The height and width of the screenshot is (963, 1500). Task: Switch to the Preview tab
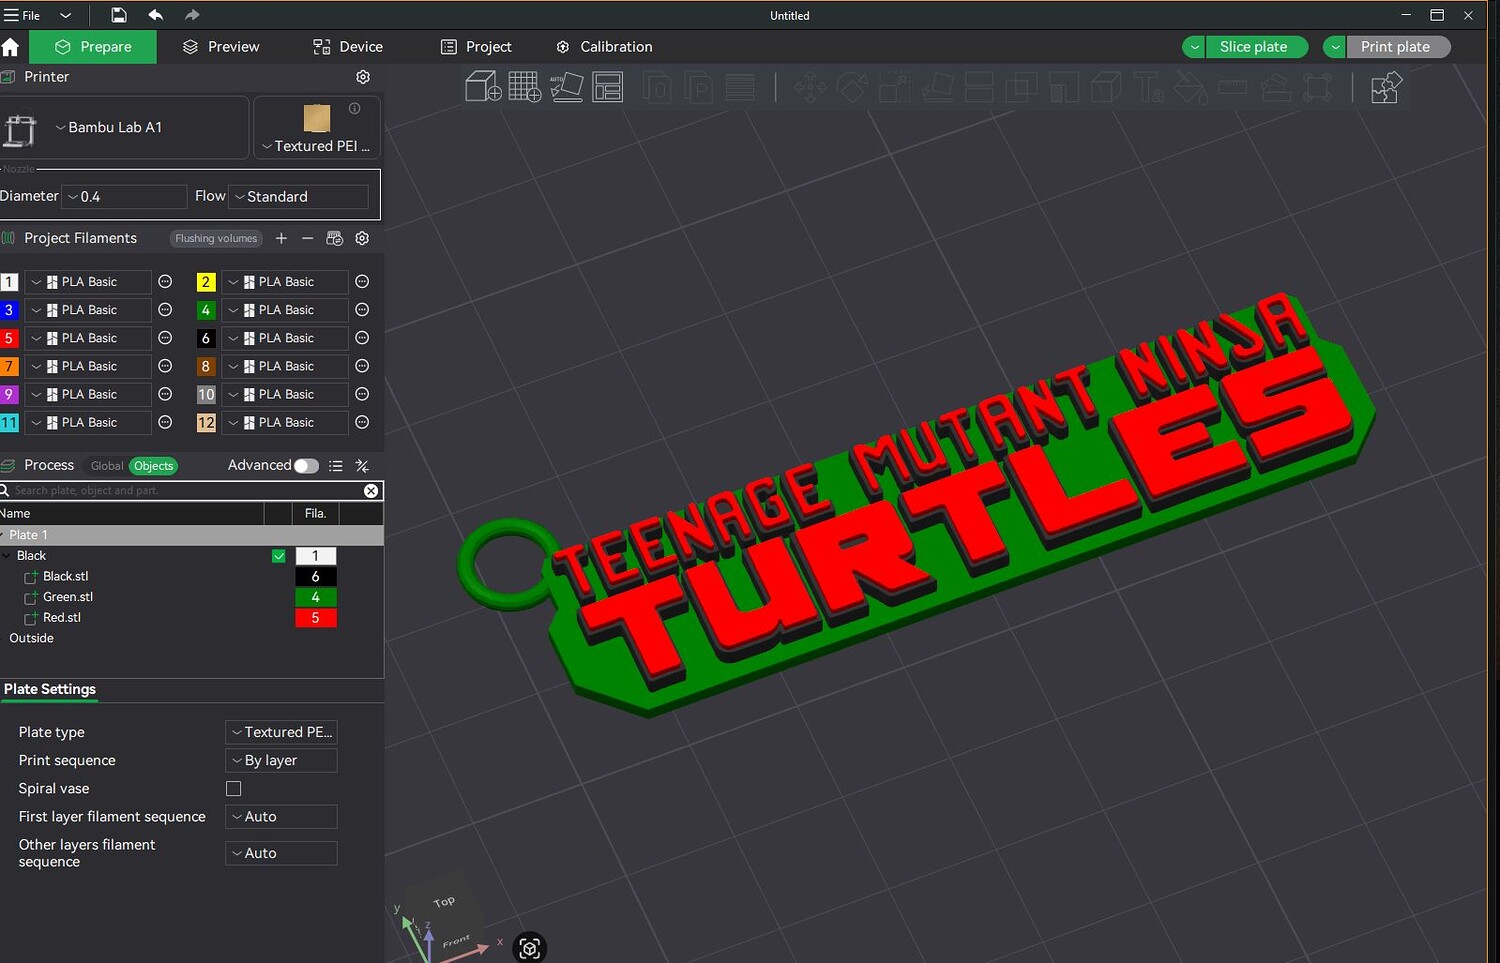point(221,47)
